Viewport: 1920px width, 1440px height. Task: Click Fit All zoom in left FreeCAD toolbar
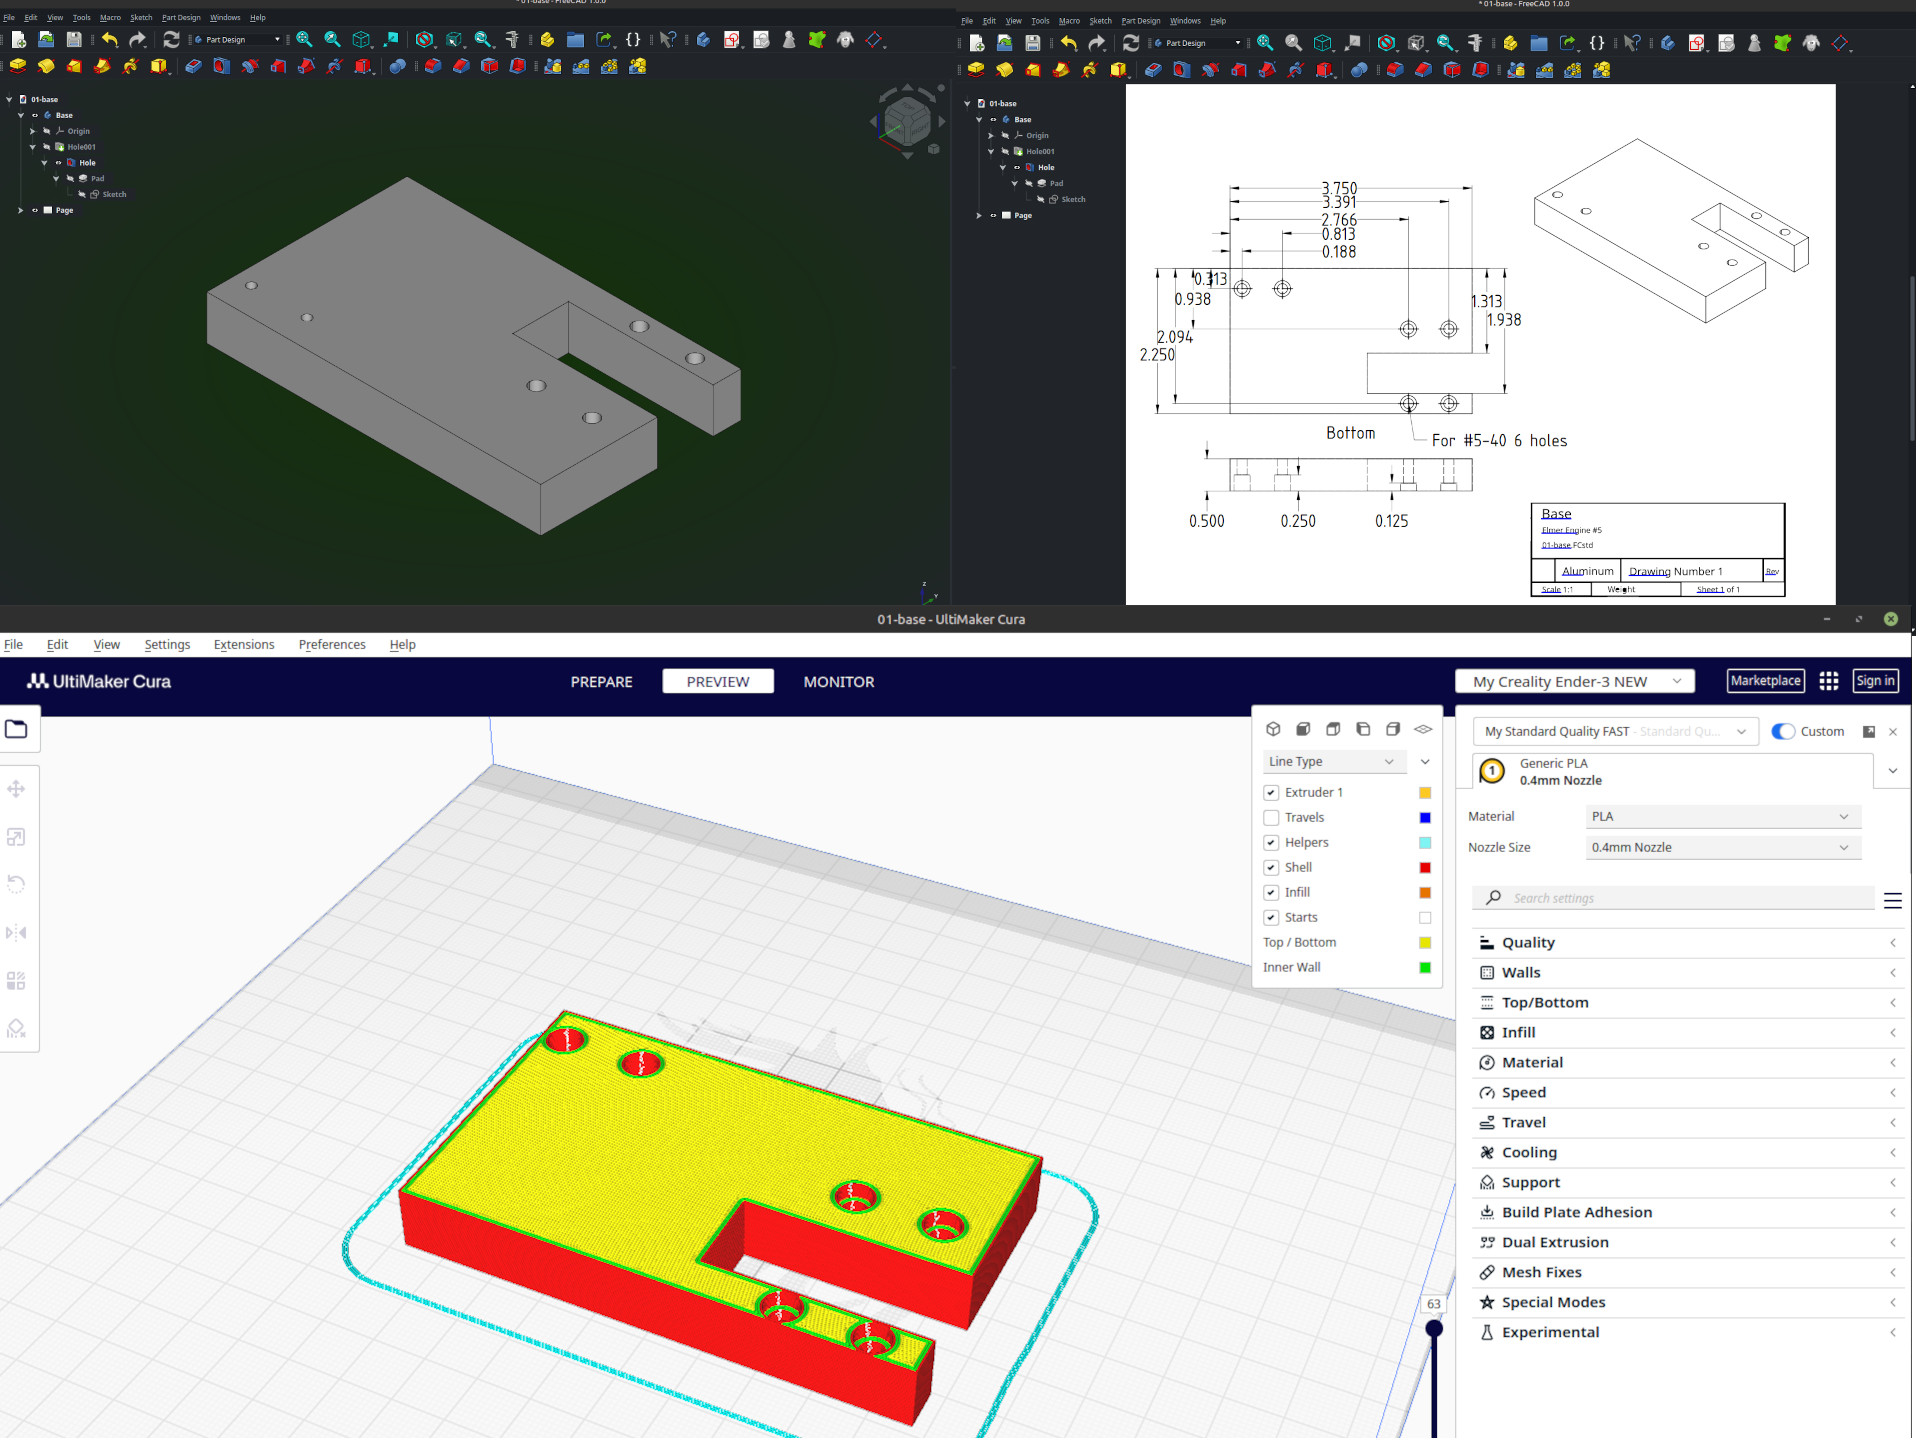[304, 39]
